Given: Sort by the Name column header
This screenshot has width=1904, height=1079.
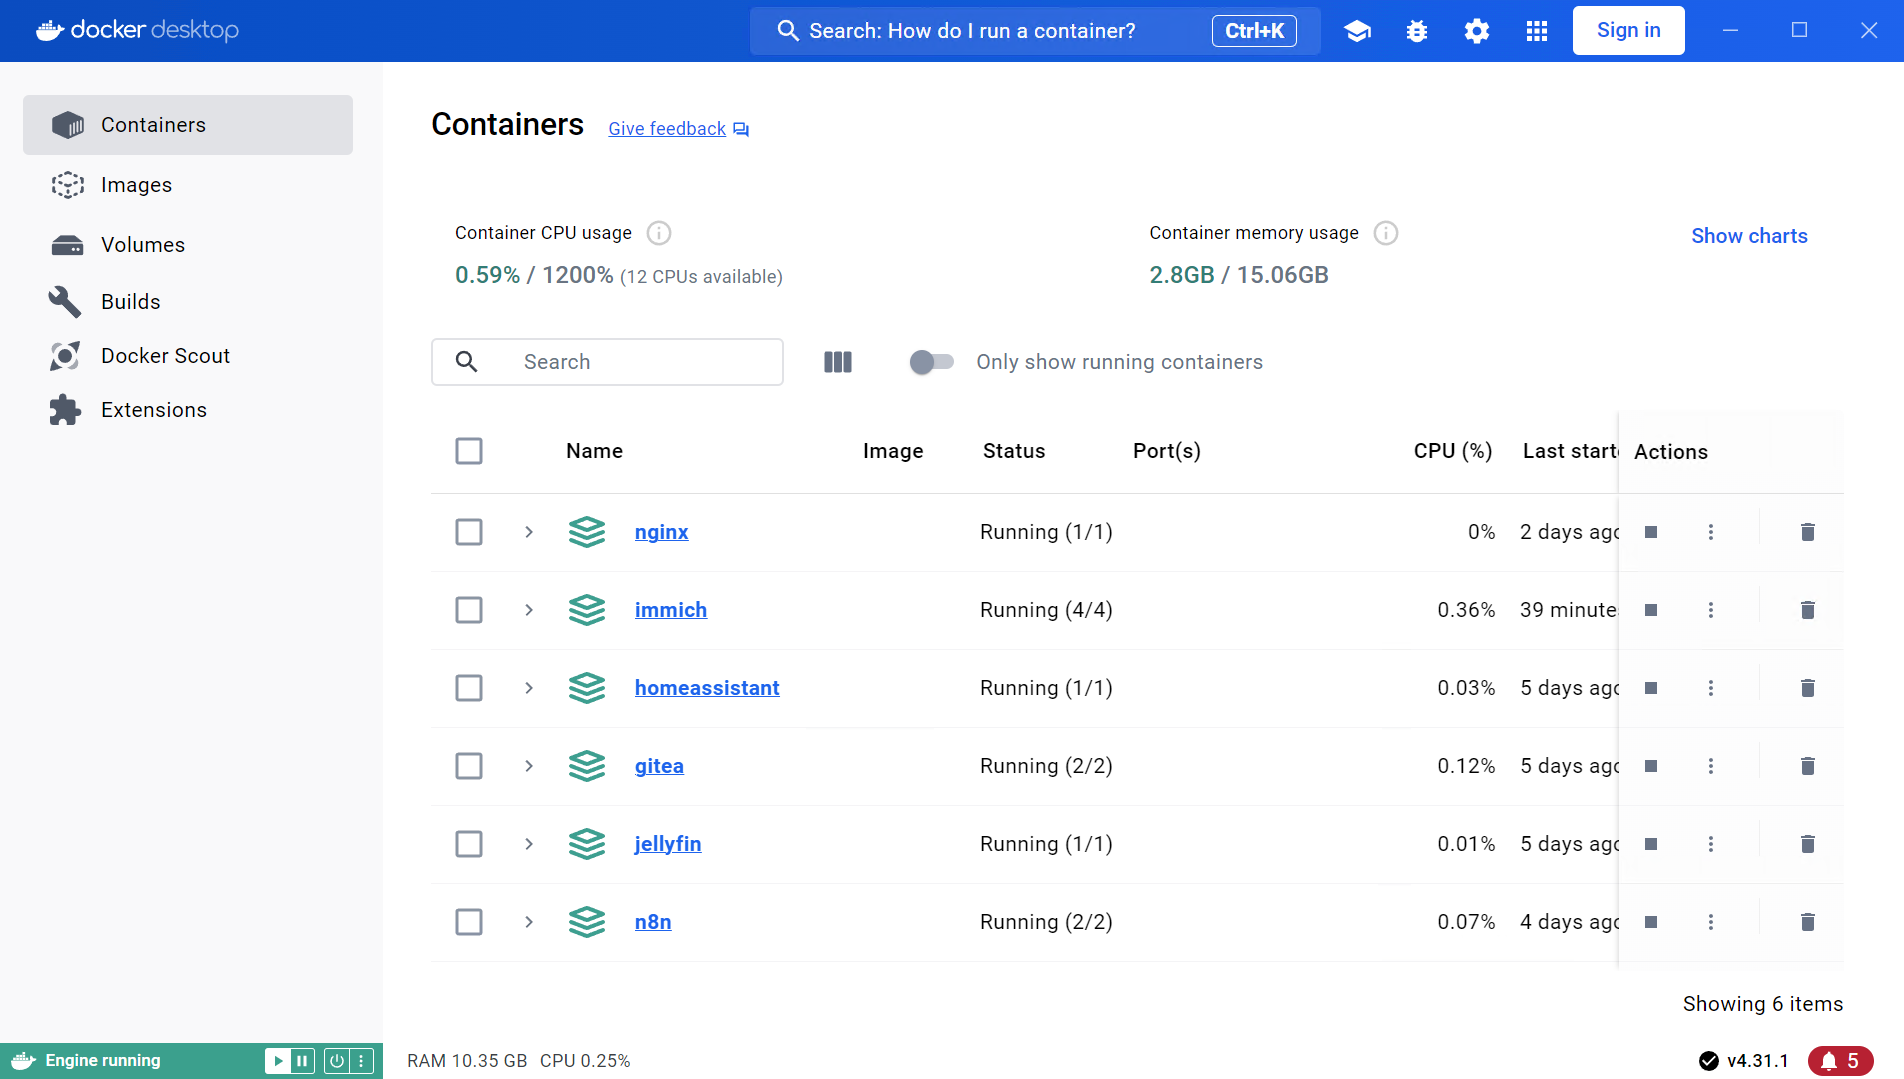Looking at the screenshot, I should point(594,451).
